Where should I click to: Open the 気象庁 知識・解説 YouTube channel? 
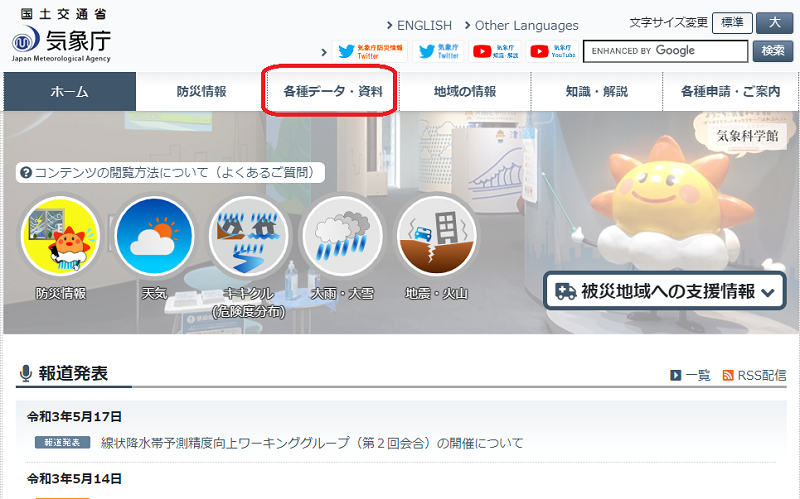(495, 51)
